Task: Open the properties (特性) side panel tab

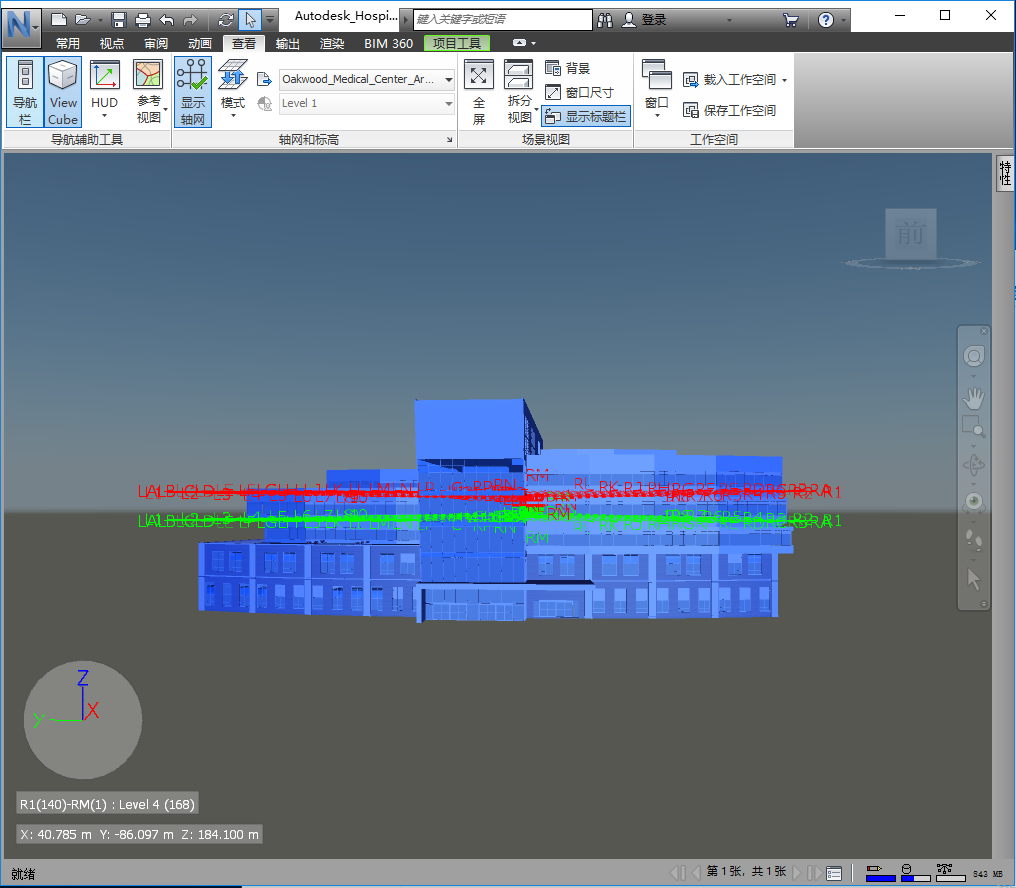Action: click(1004, 173)
